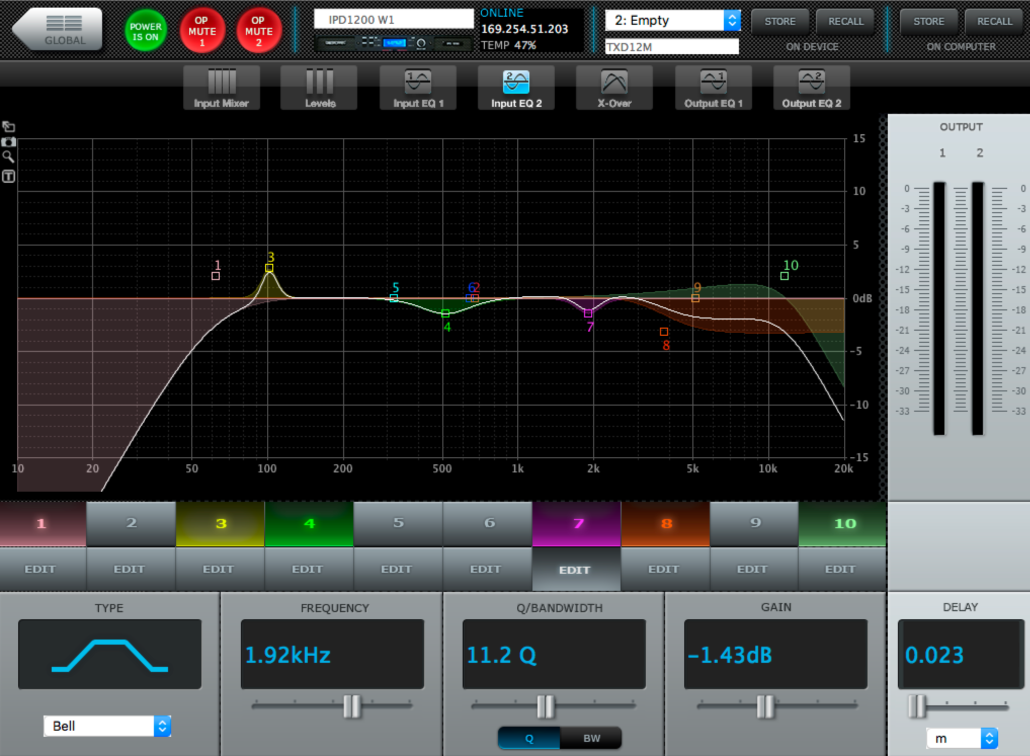The width and height of the screenshot is (1030, 756).
Task: Toggle EQ band 1 button
Action: [x=42, y=523]
